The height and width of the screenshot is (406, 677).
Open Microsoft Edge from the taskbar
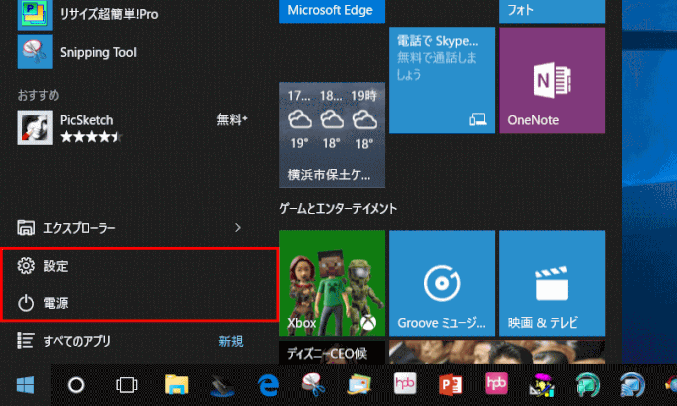pos(268,384)
